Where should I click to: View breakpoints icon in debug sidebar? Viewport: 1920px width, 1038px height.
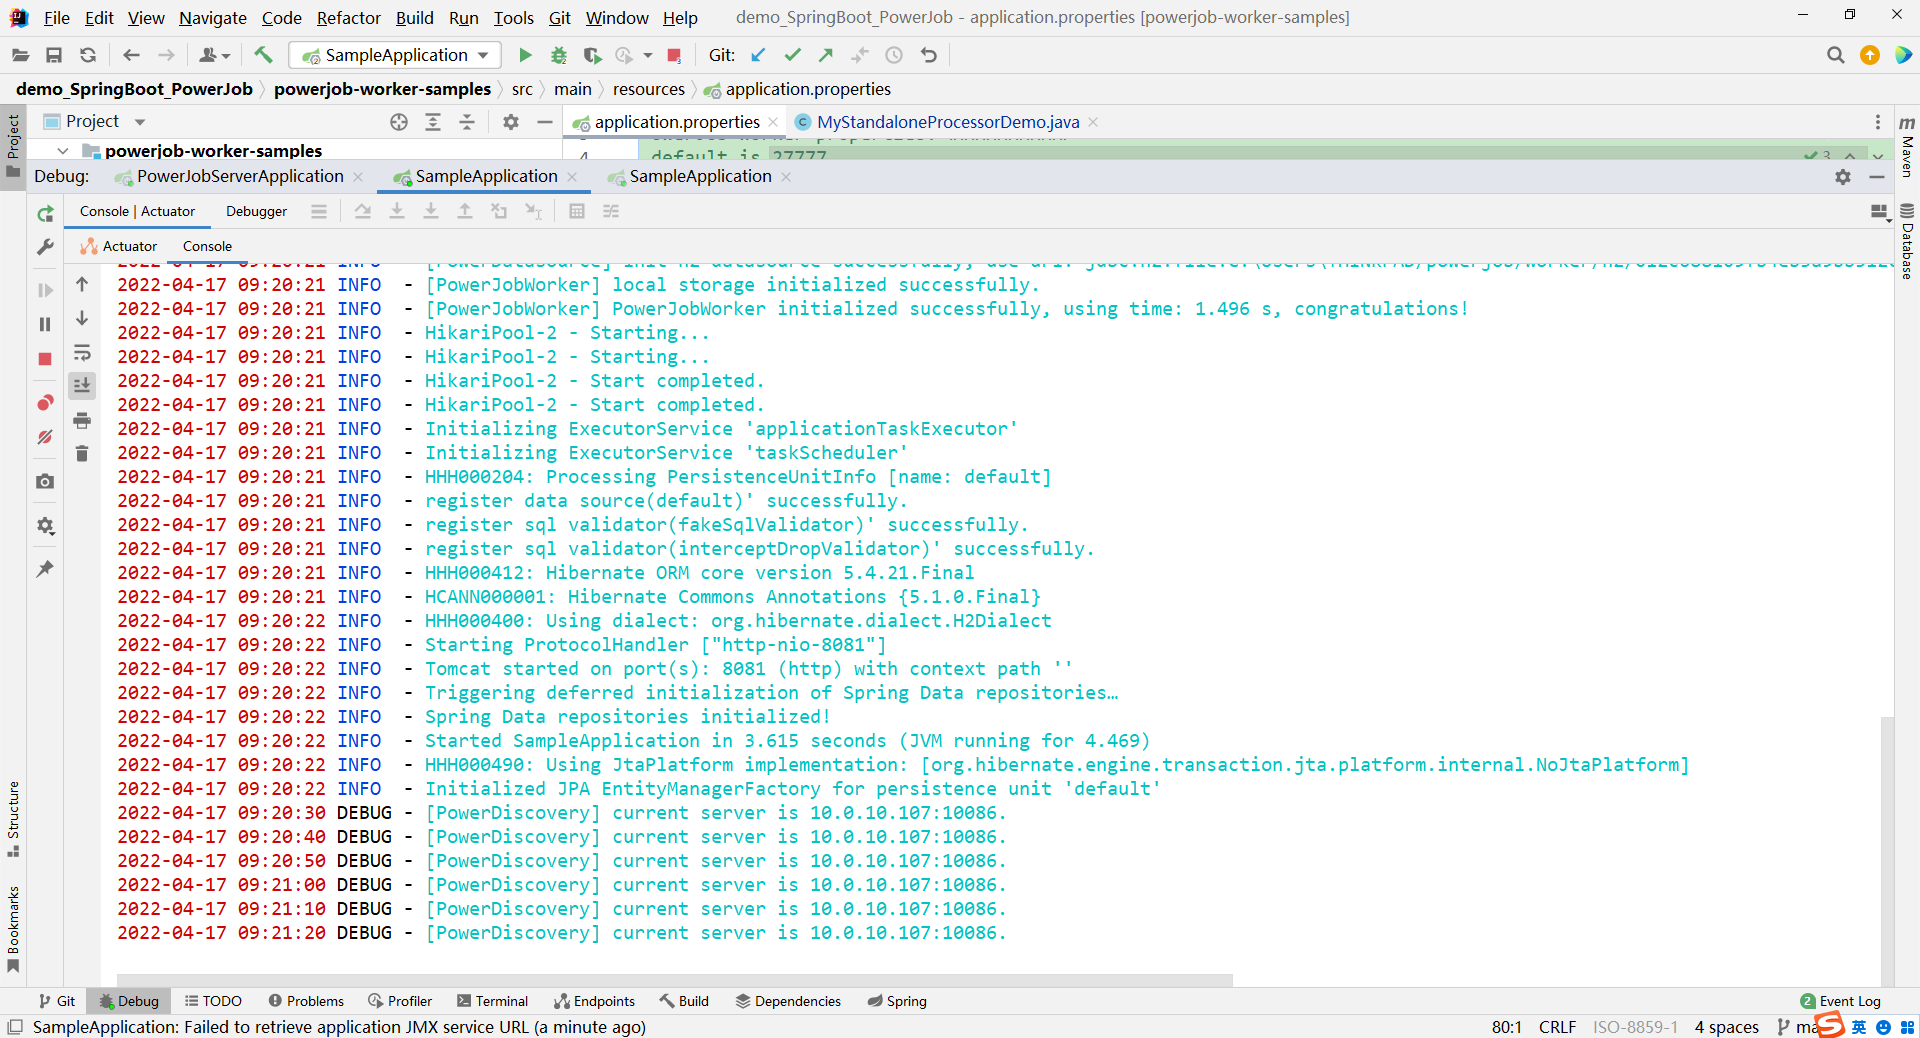[45, 403]
